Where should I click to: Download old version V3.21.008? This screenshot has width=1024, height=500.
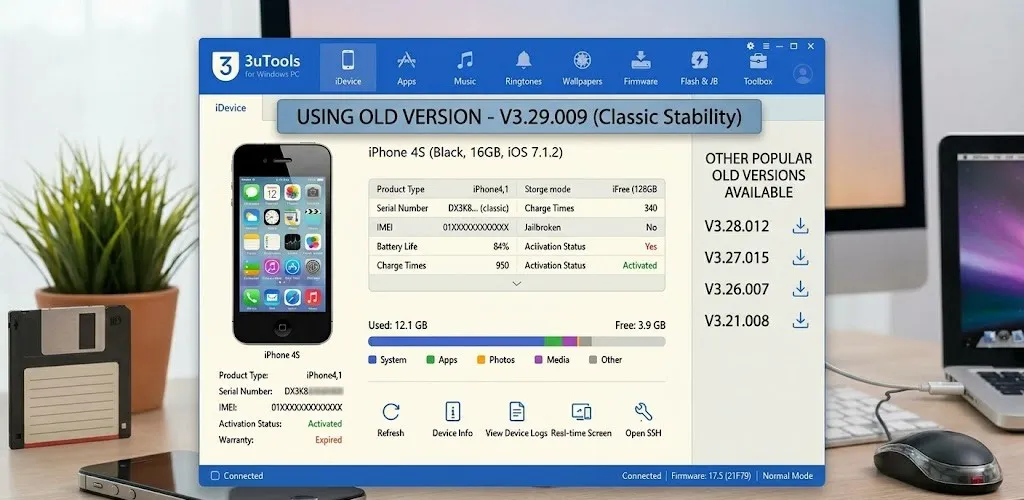(x=800, y=320)
